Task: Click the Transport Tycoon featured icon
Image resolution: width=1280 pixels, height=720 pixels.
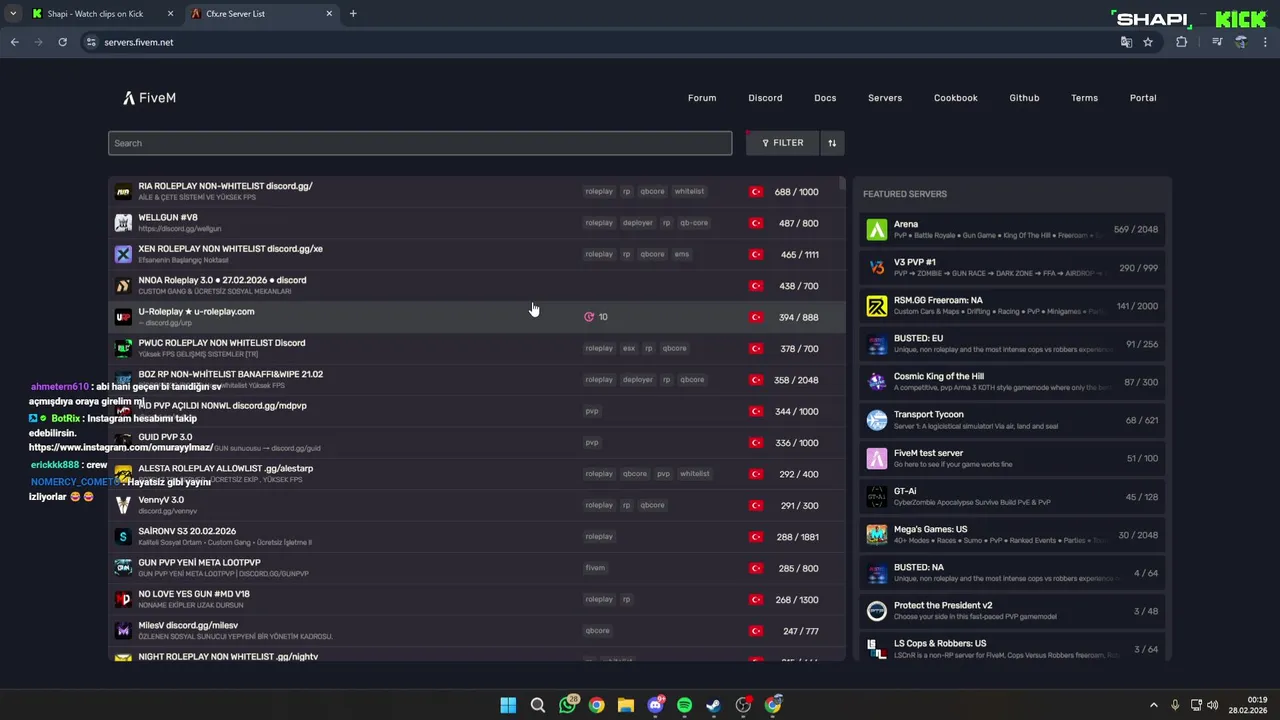Action: (877, 420)
